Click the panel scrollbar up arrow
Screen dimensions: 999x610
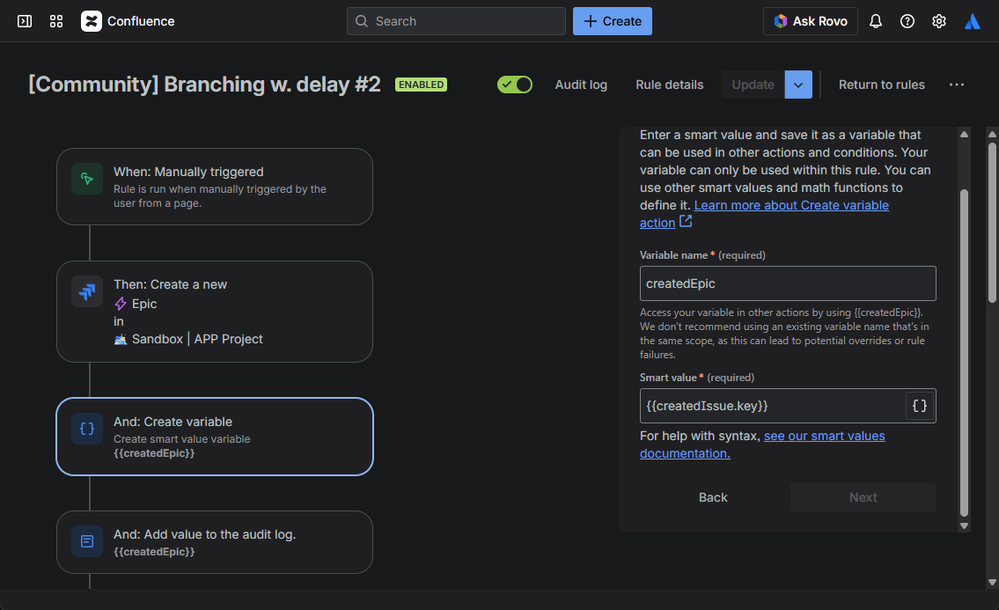point(964,134)
